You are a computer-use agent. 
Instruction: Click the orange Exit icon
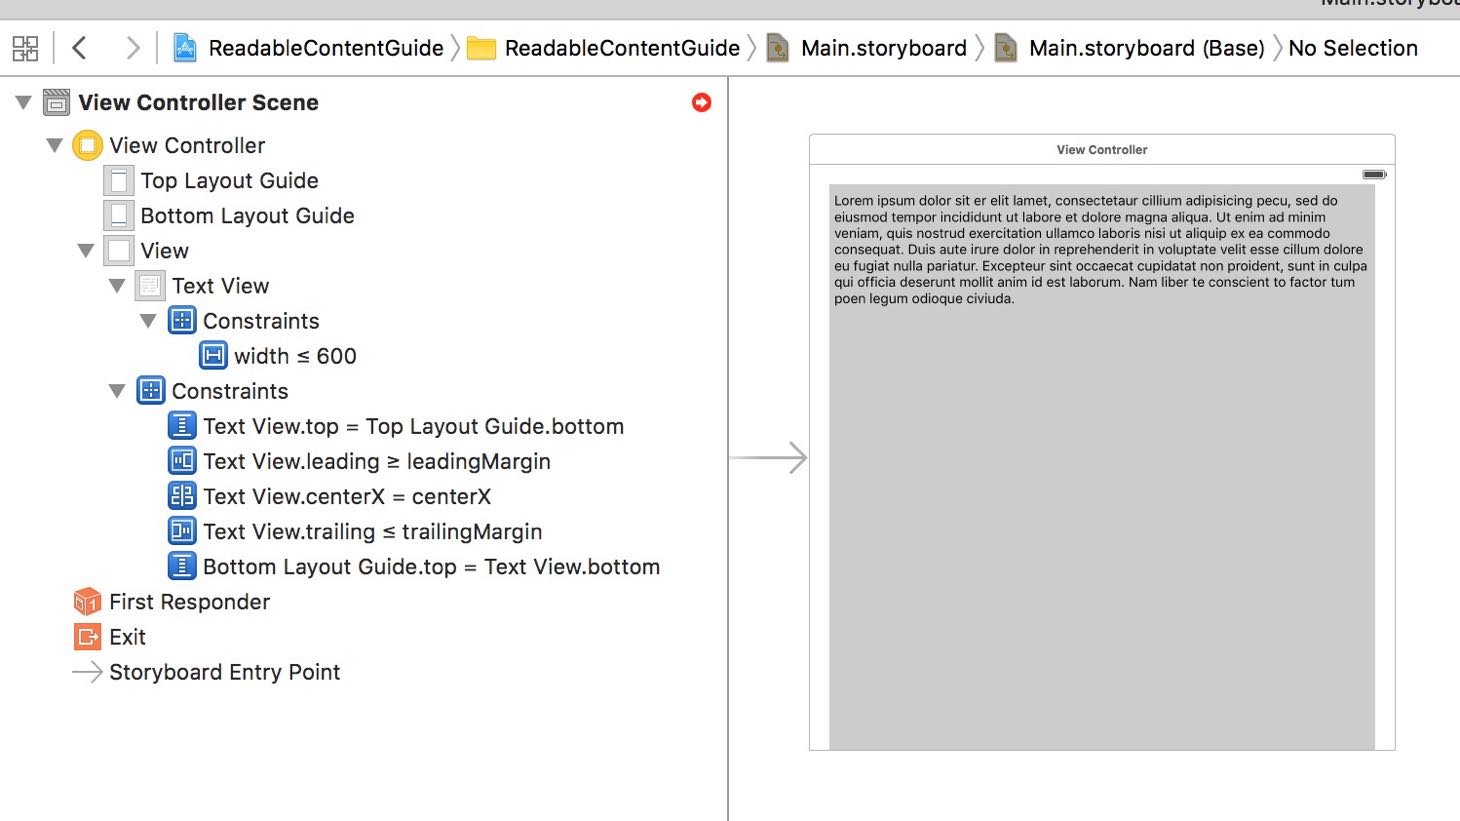click(88, 637)
